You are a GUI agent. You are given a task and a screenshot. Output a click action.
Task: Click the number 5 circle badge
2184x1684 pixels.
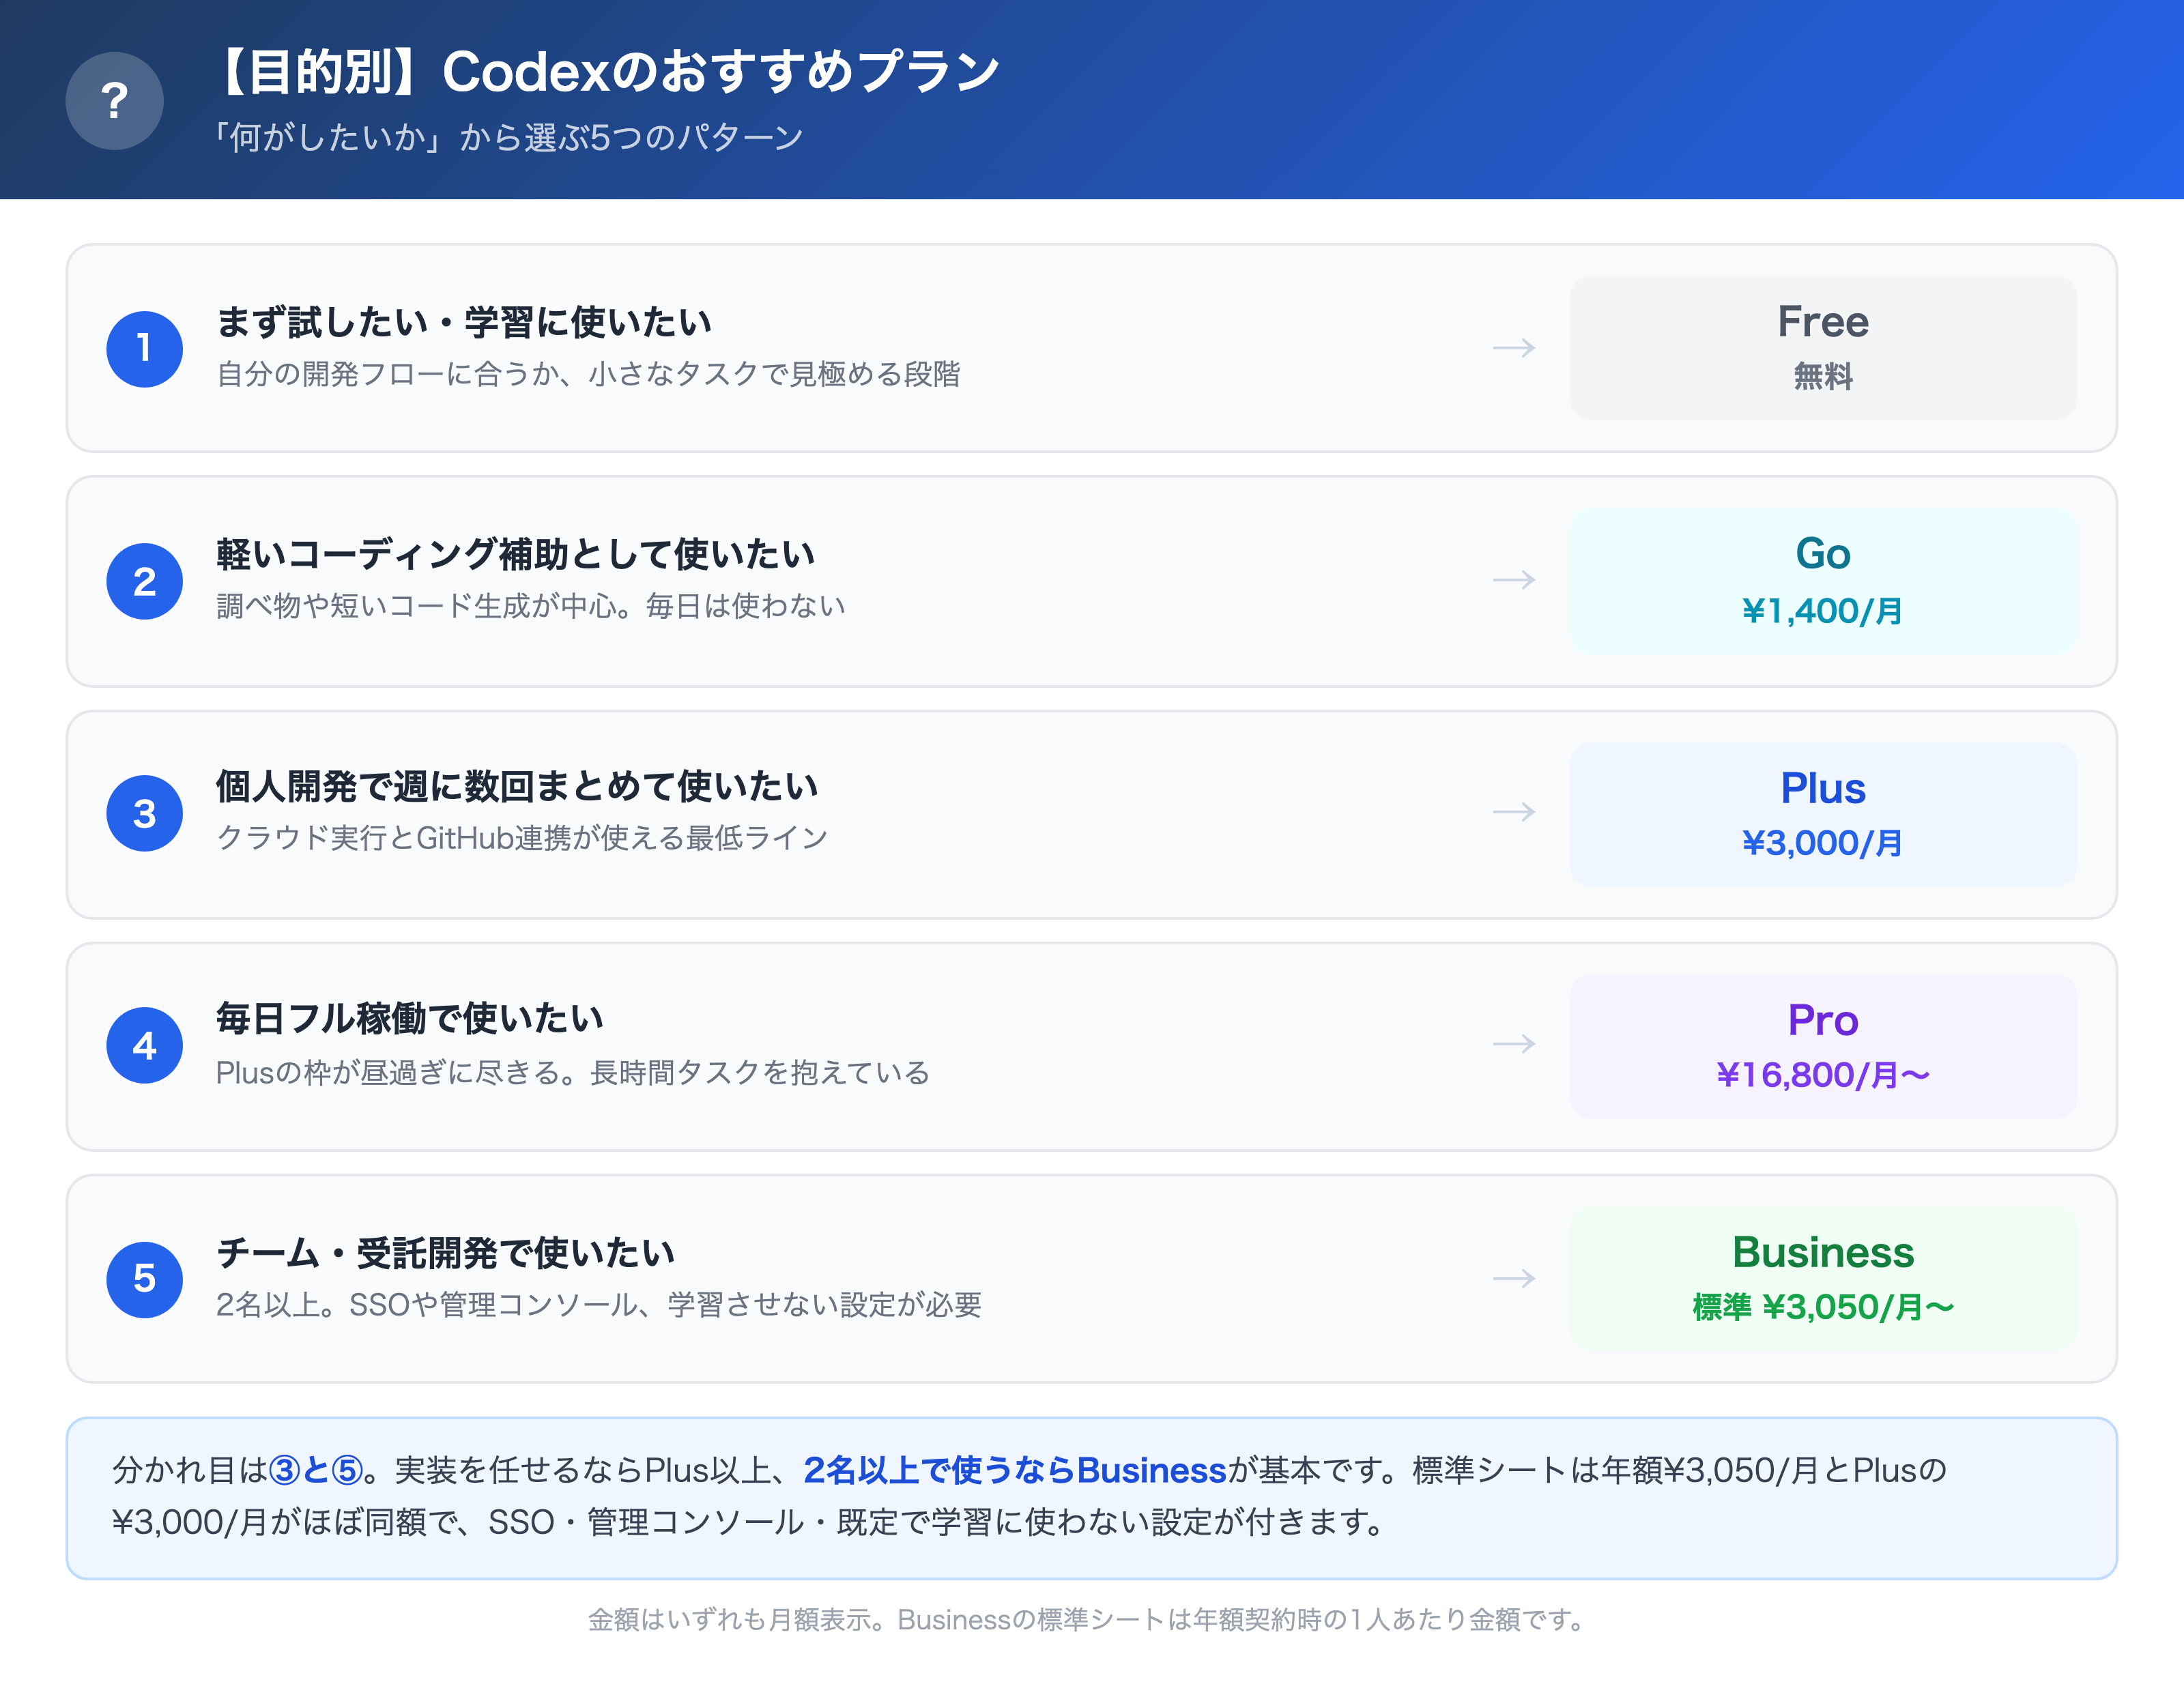[x=144, y=1279]
